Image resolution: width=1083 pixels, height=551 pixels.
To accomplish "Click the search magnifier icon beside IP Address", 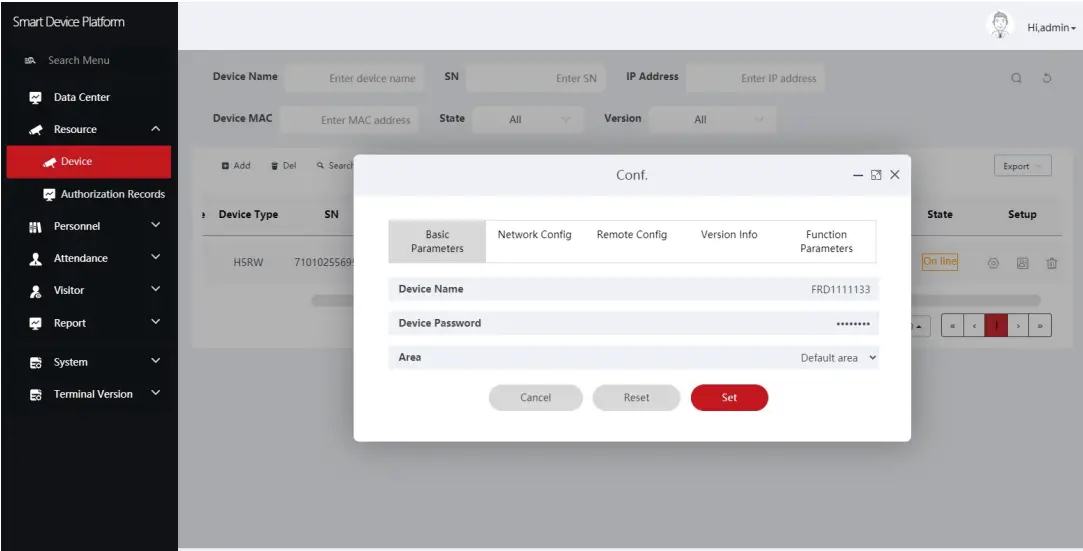I will pos(1017,78).
